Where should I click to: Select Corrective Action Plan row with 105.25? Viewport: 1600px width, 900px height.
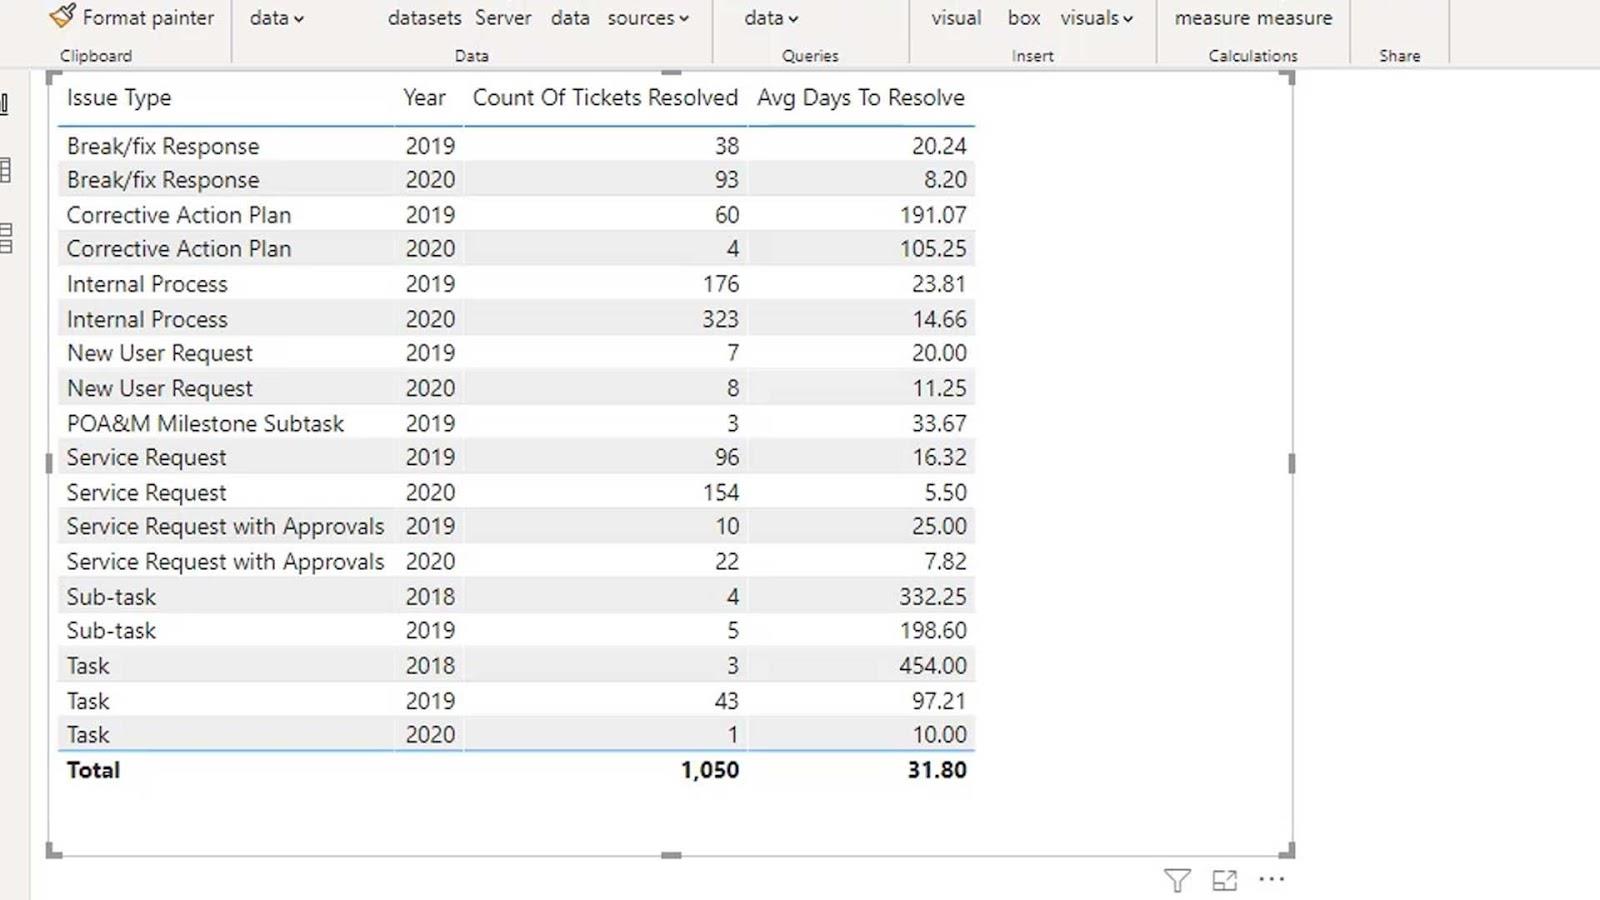pos(516,249)
